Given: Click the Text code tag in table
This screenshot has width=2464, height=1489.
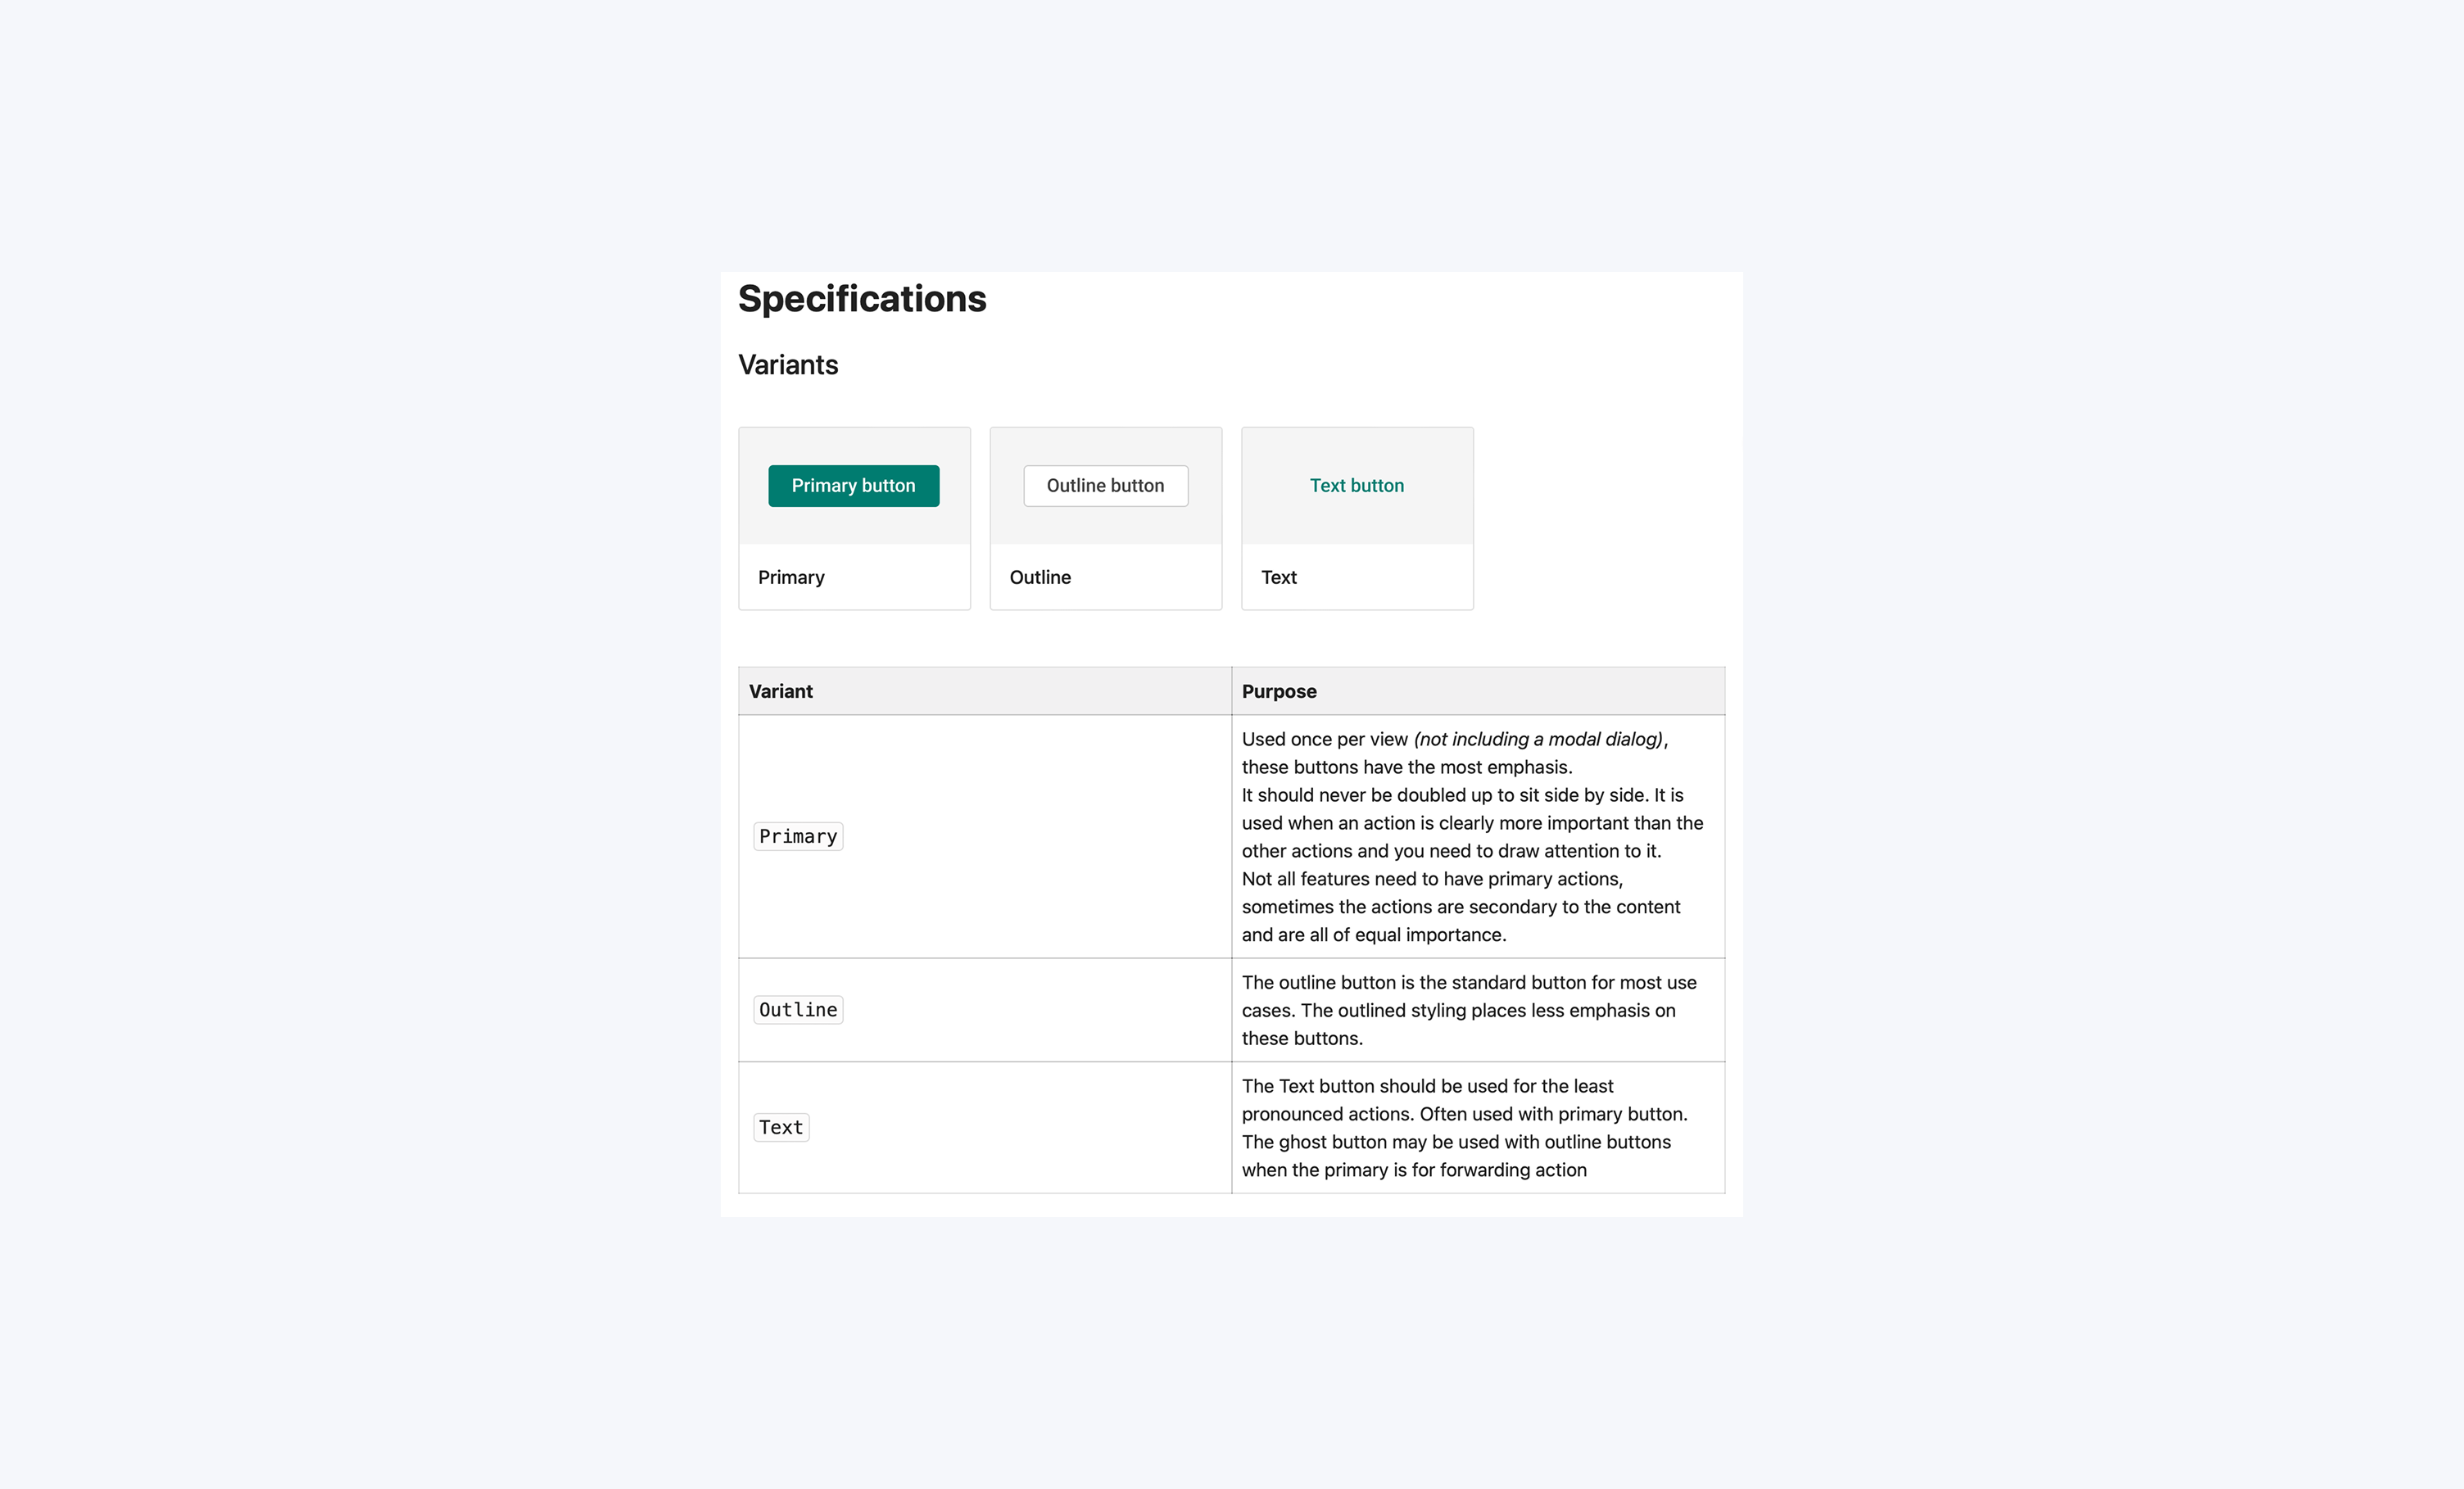Looking at the screenshot, I should point(781,1127).
